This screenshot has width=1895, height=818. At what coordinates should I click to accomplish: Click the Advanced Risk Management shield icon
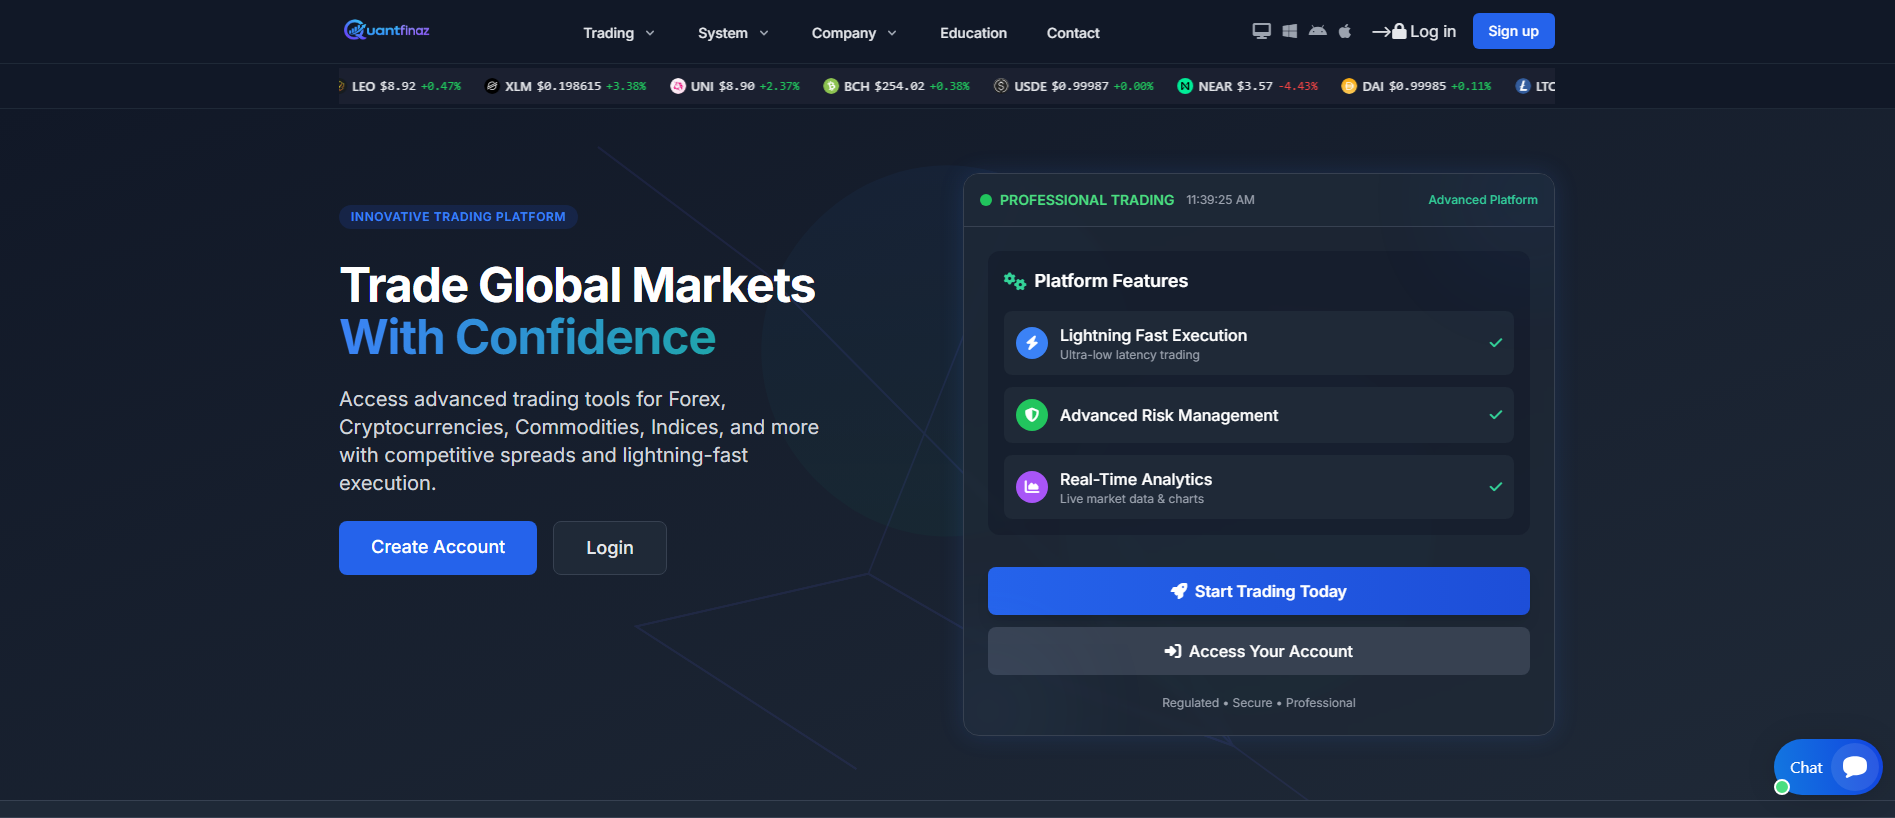click(1032, 415)
